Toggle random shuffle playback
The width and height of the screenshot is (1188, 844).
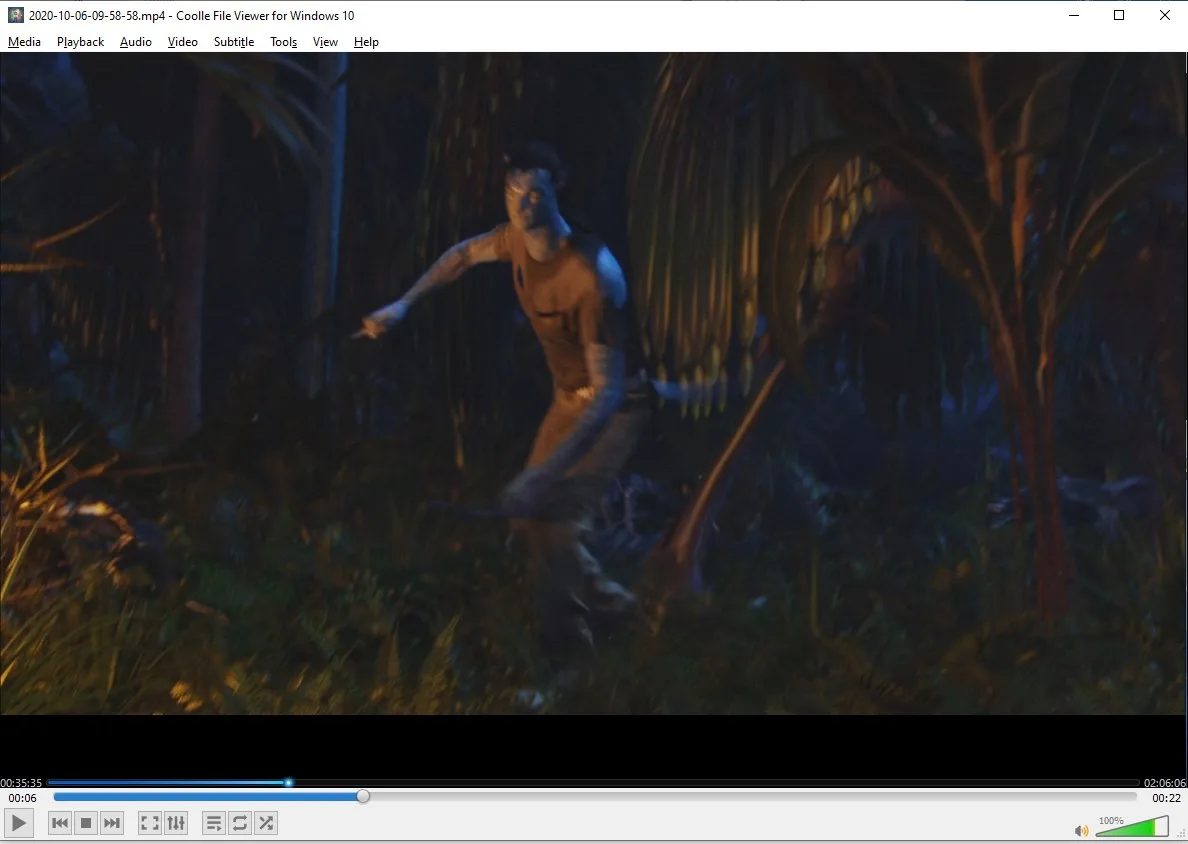pyautogui.click(x=266, y=823)
